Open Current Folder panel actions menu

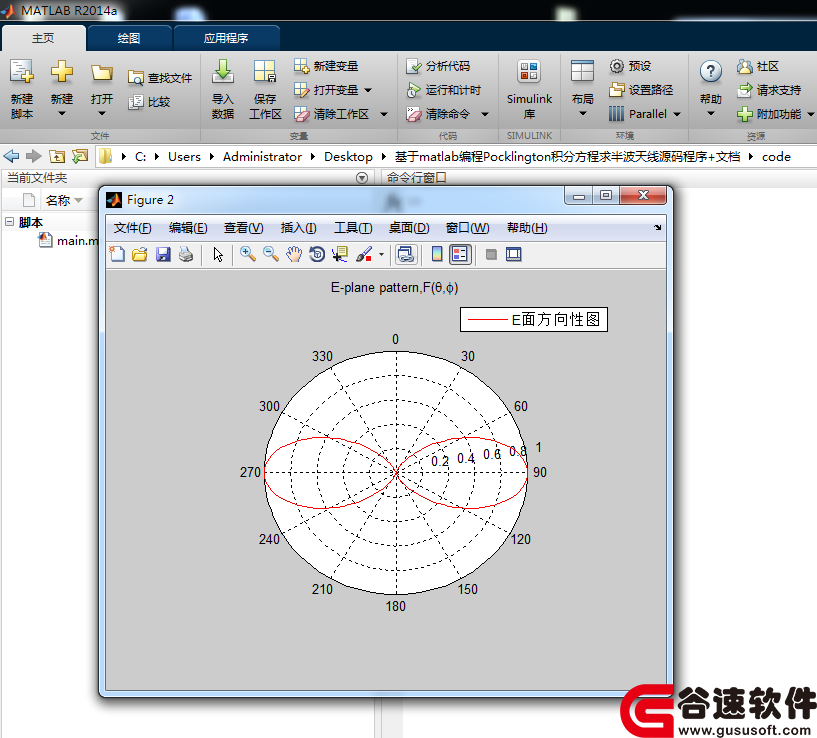tap(362, 178)
